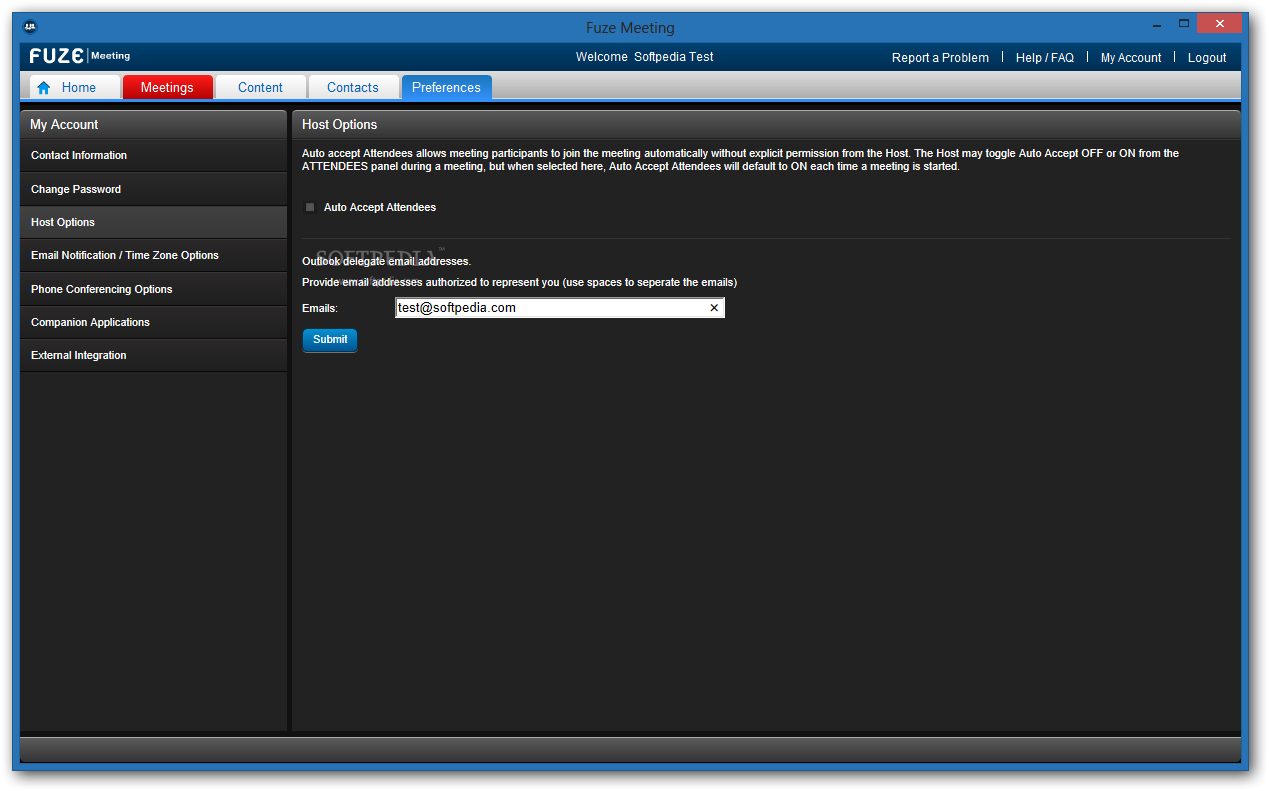
Task: Click Report a Problem link
Action: [x=940, y=58]
